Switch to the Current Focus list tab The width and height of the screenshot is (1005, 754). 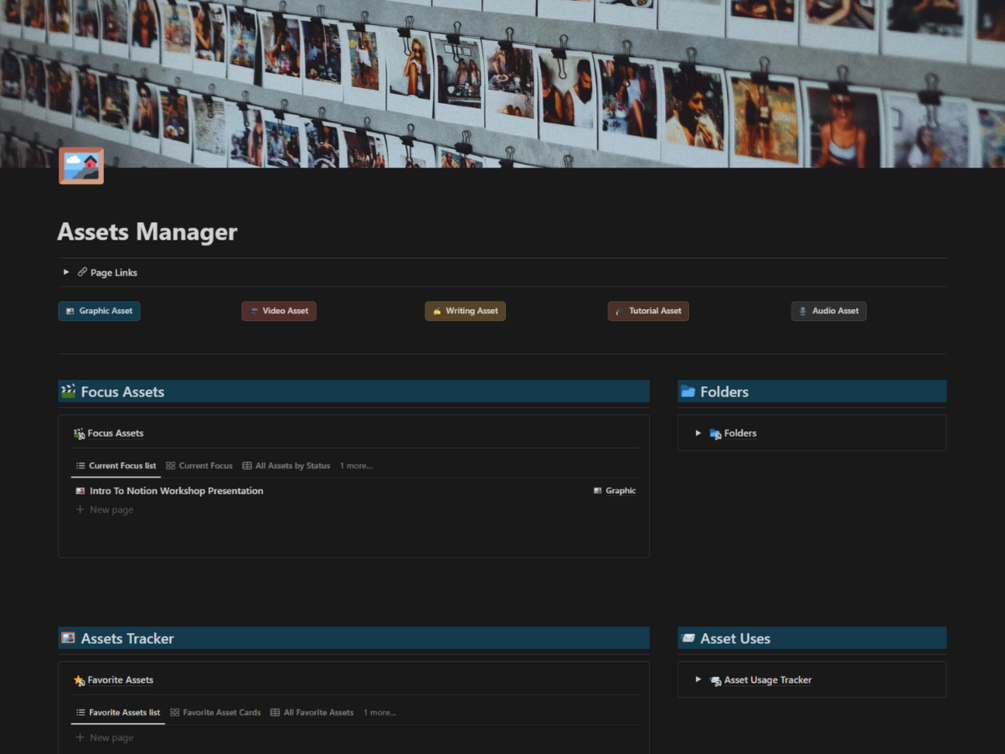click(116, 465)
